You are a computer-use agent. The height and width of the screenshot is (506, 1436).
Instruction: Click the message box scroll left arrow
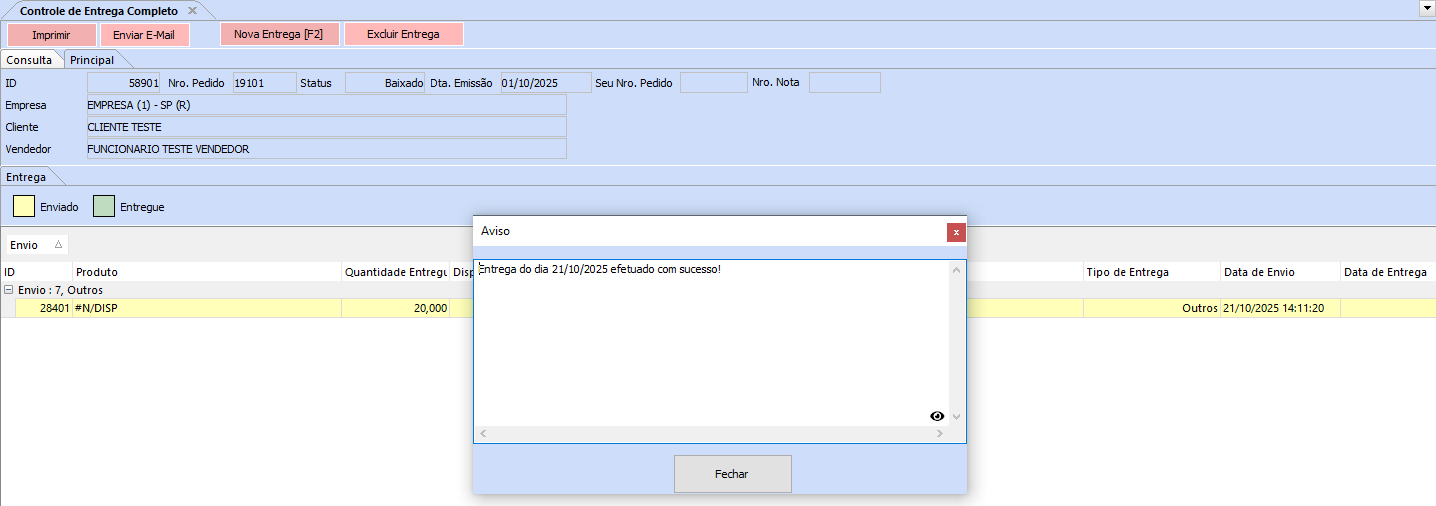point(482,434)
